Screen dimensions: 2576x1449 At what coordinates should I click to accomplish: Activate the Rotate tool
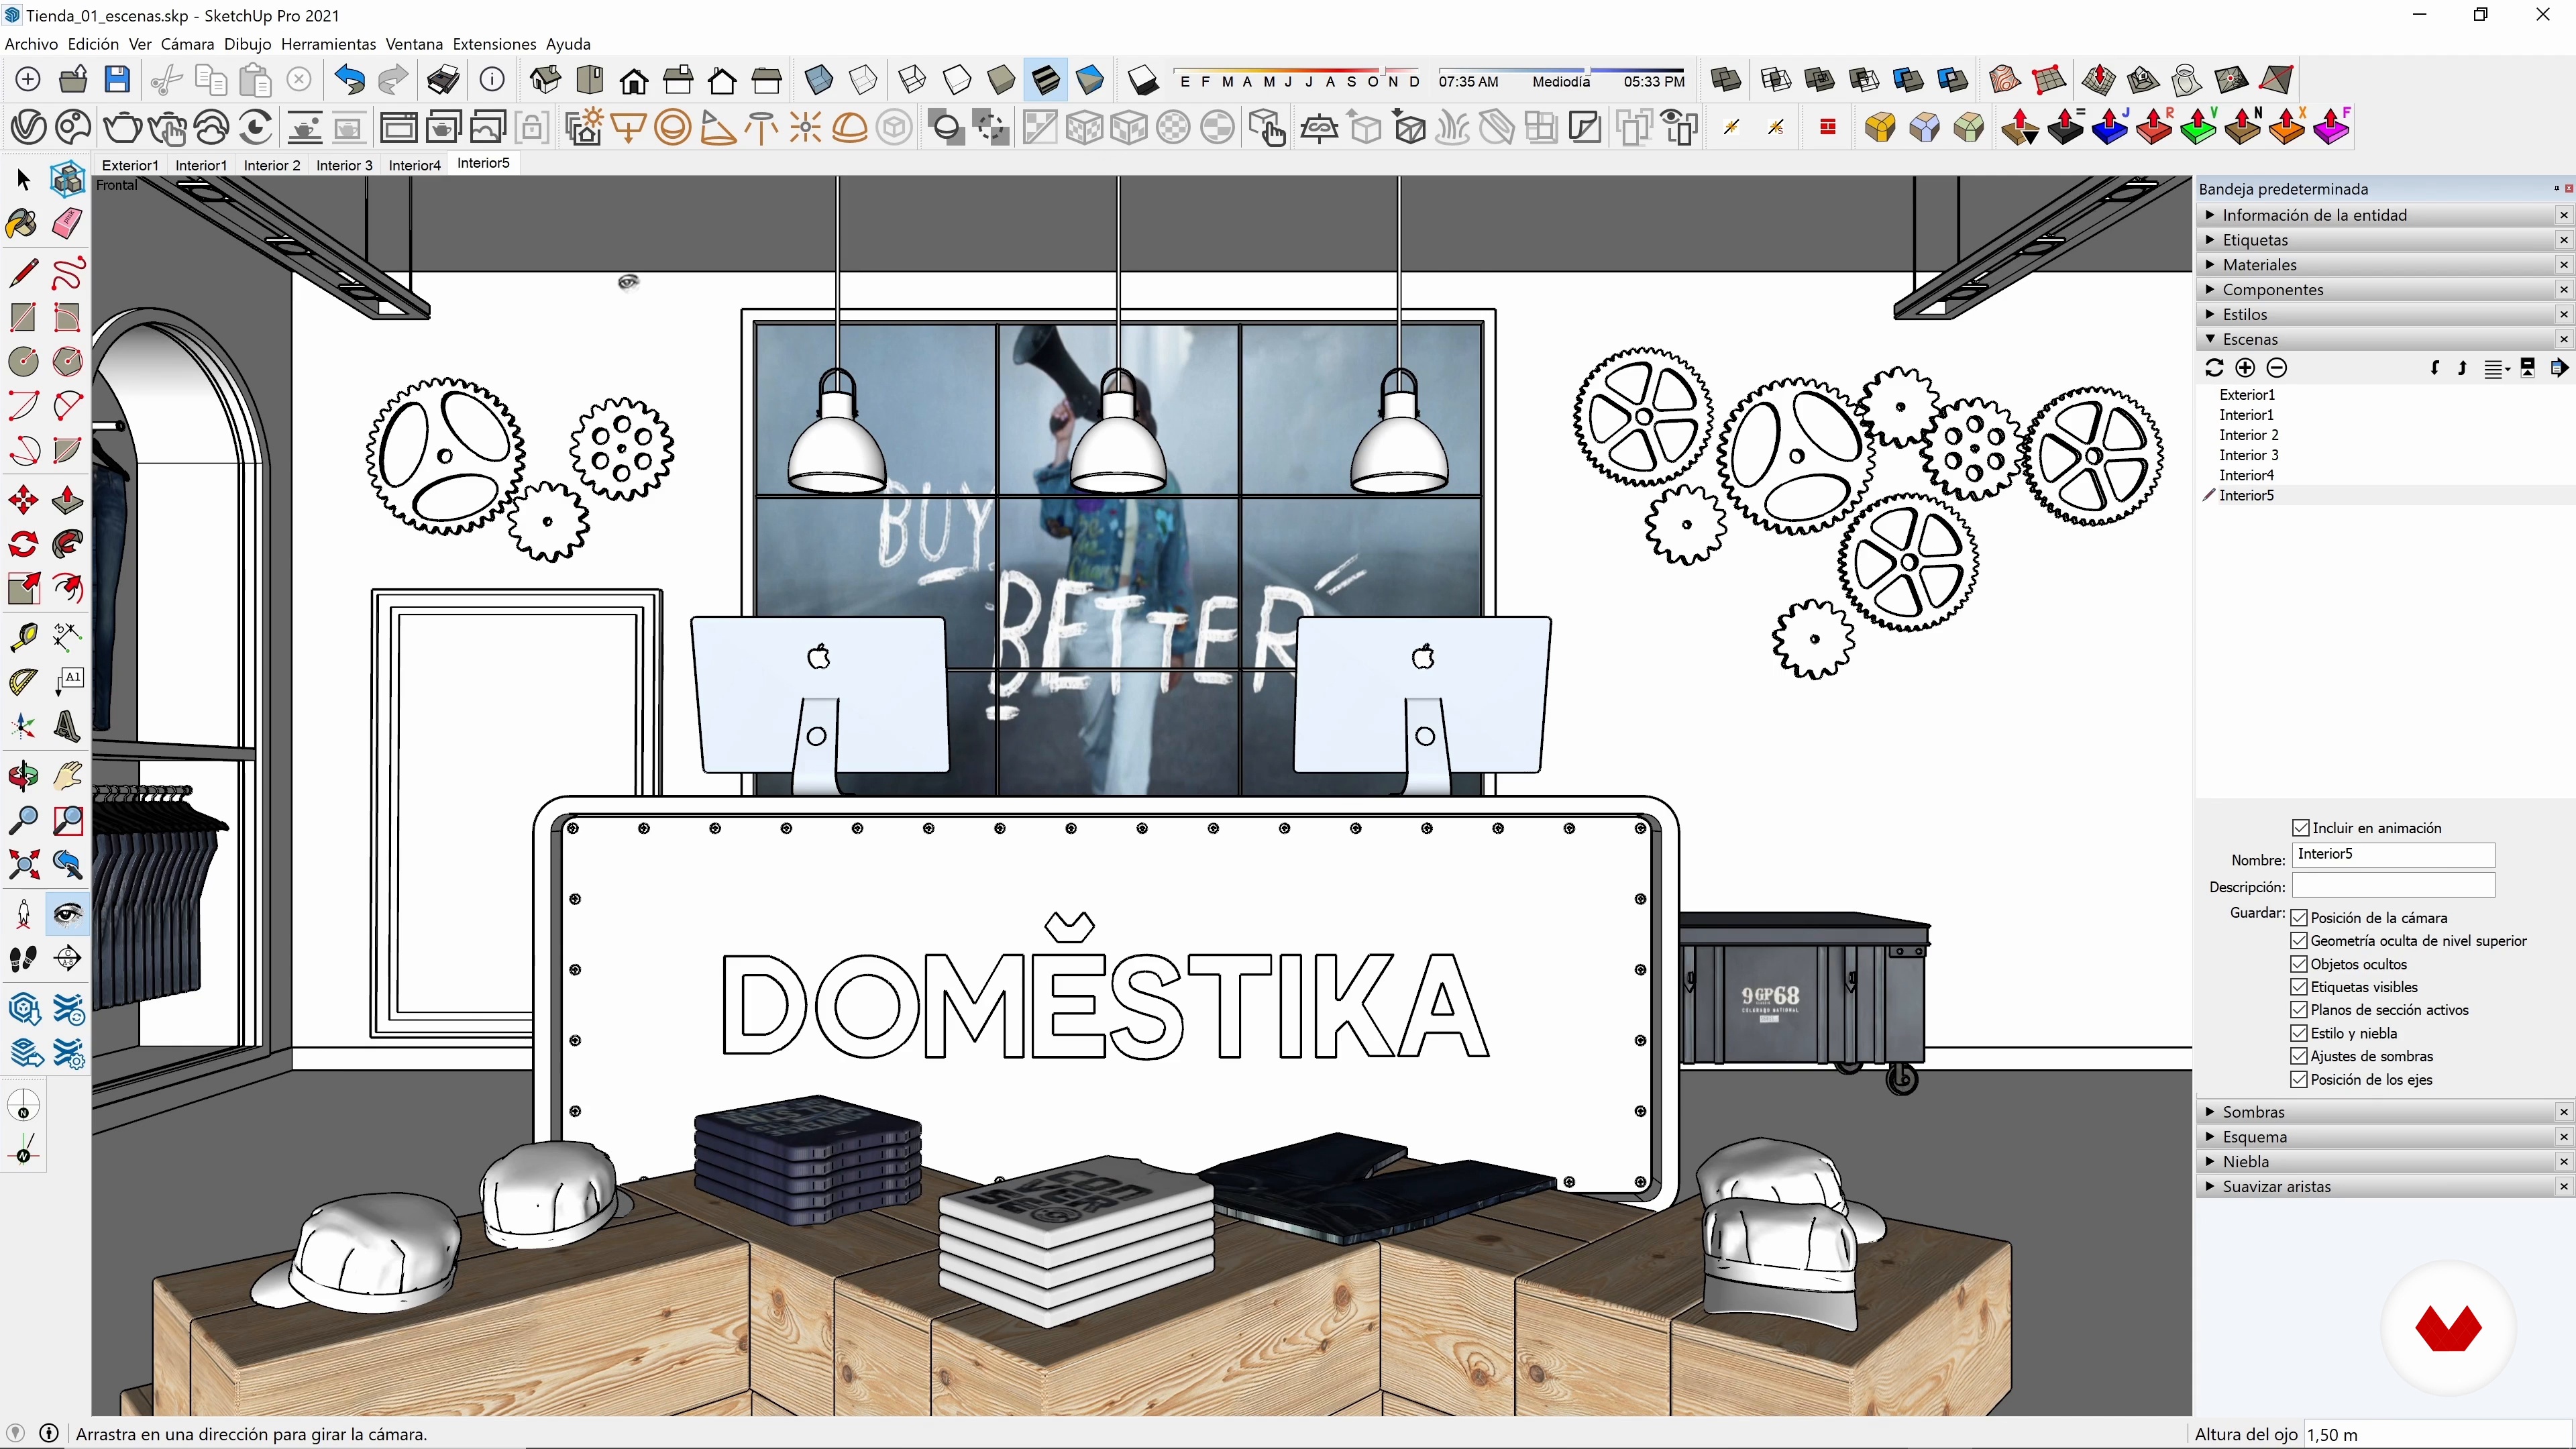[24, 545]
